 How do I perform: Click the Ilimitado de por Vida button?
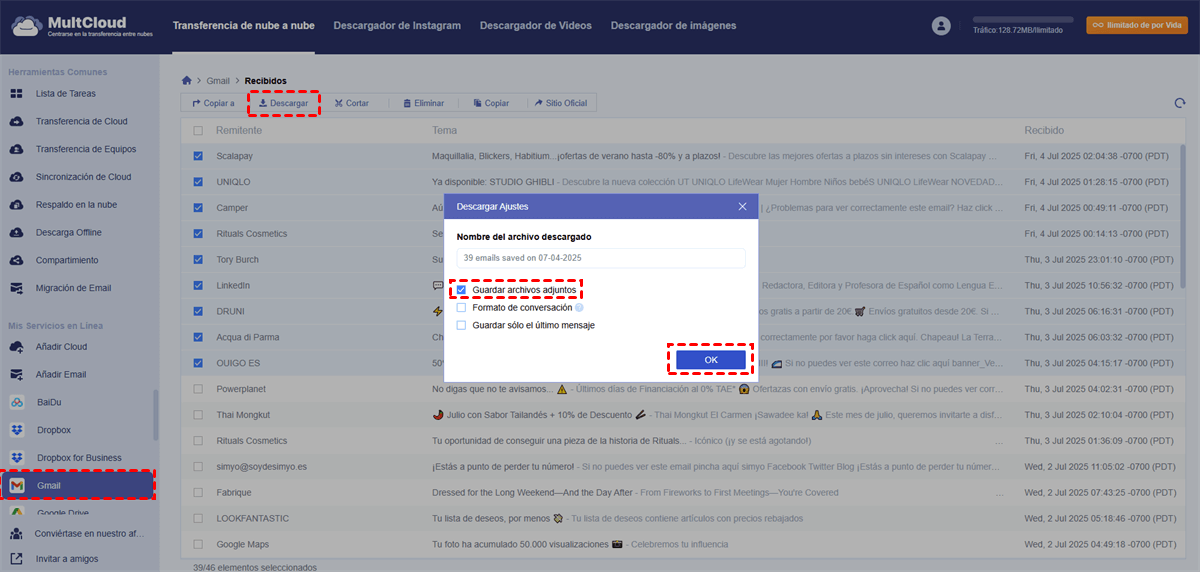point(1137,25)
